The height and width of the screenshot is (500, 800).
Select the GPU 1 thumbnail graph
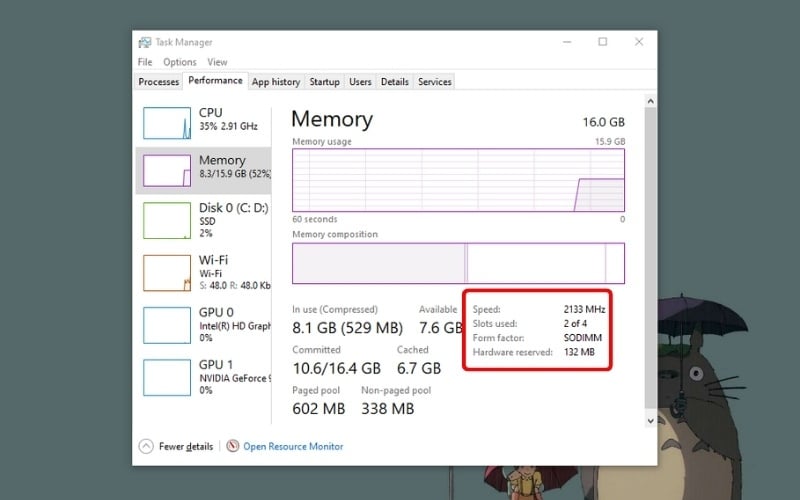pyautogui.click(x=167, y=378)
